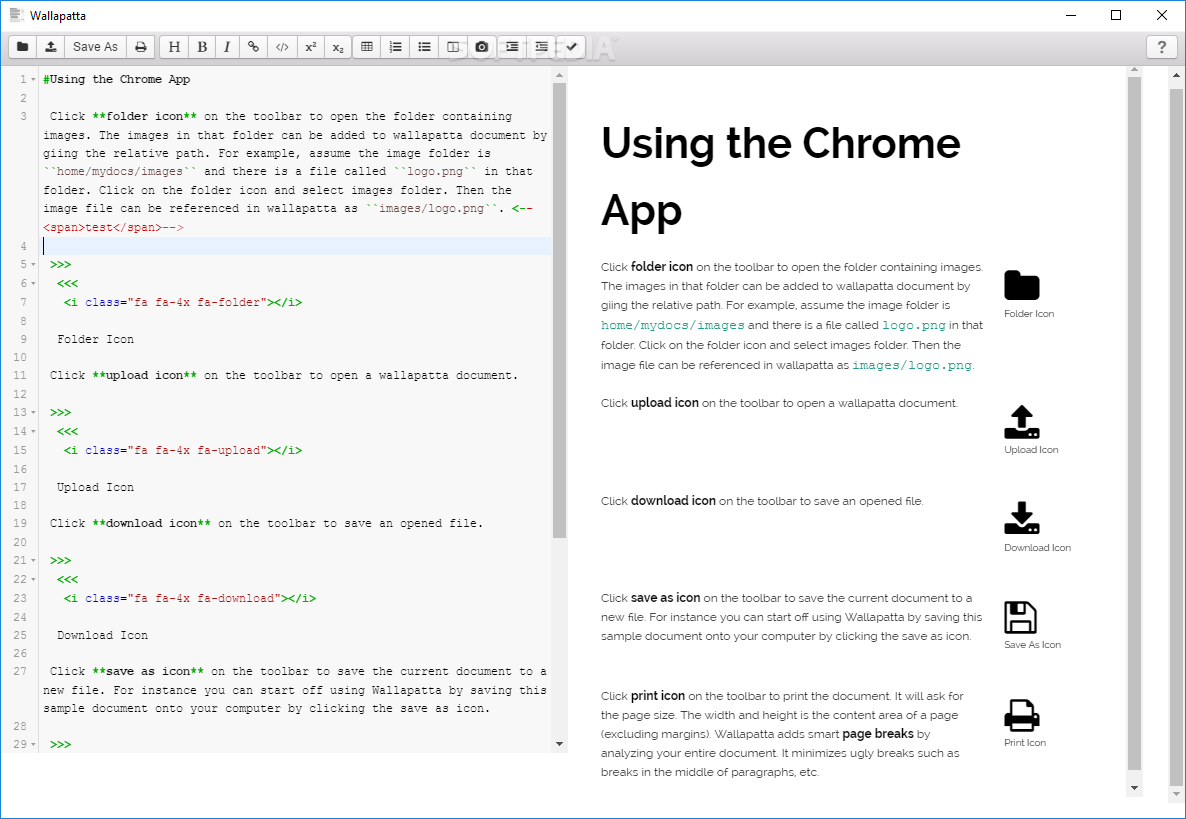Click the 'Using the Chrome App' preview heading

pyautogui.click(x=781, y=176)
